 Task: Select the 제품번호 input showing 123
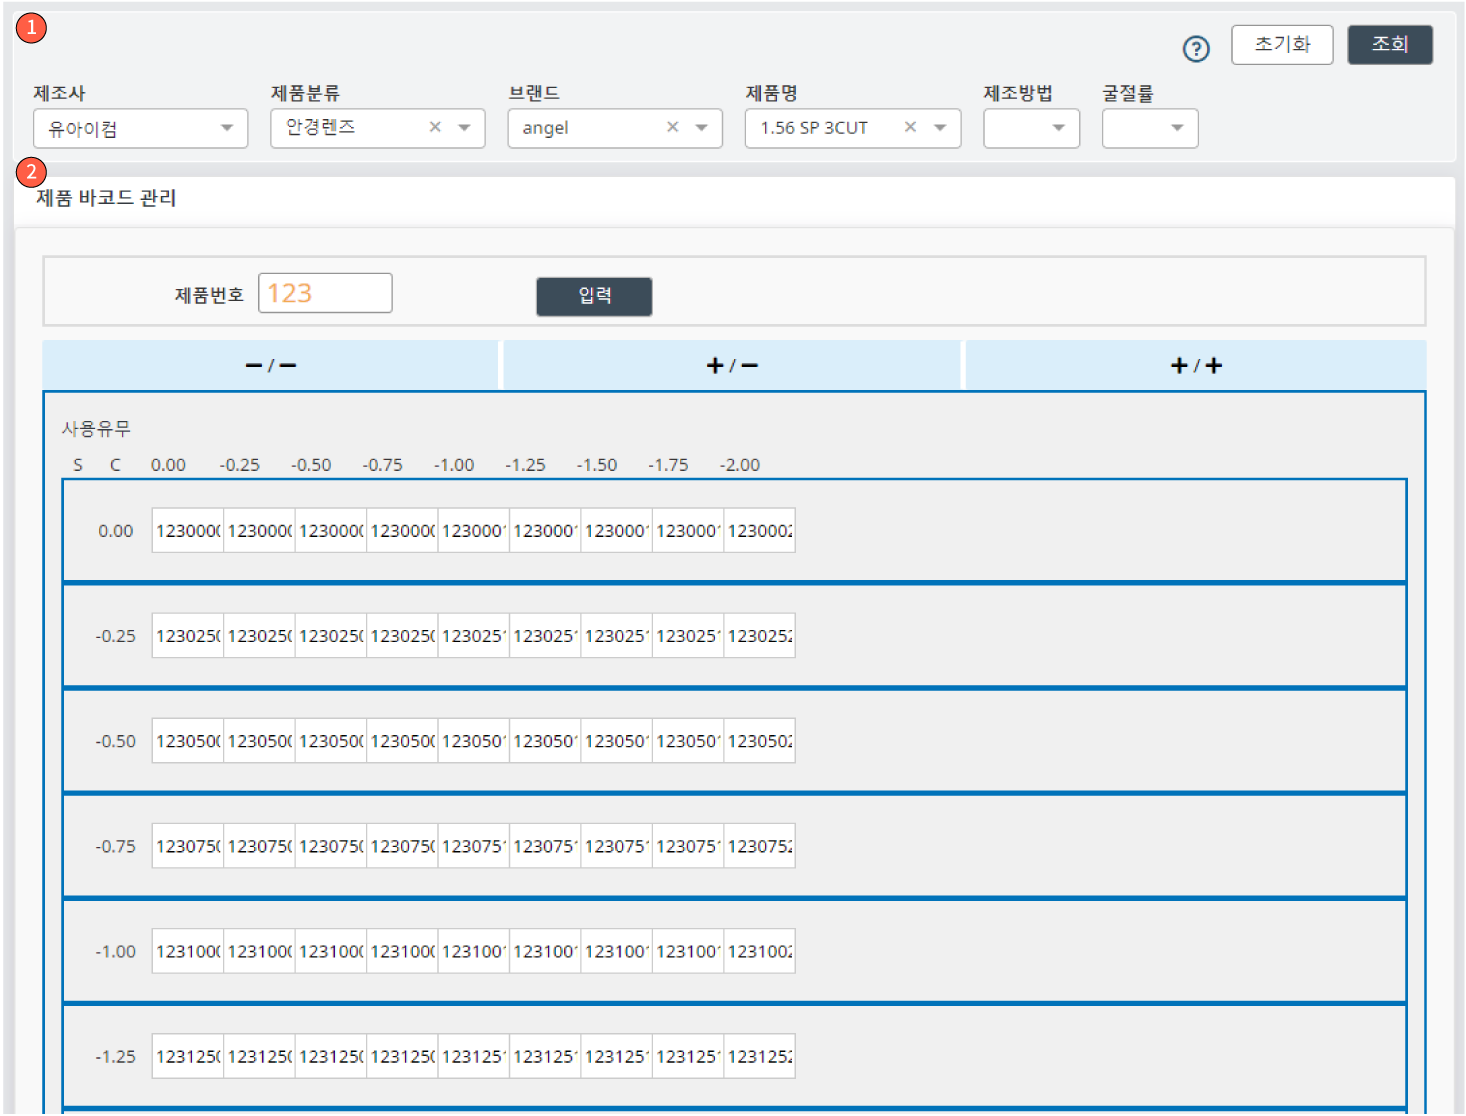pos(325,292)
